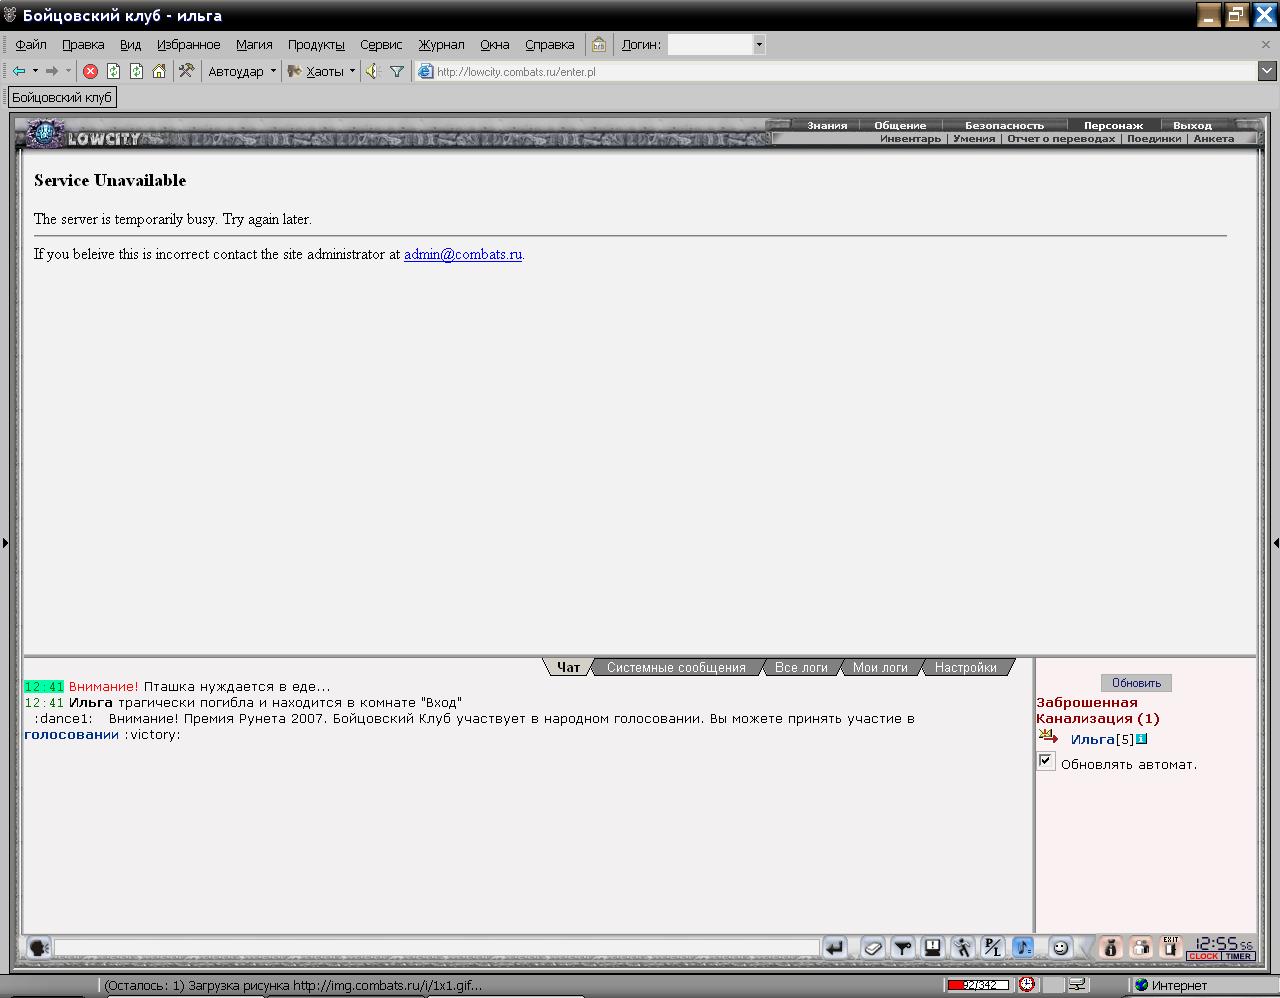Collapse the right side panel arrow
The height and width of the screenshot is (998, 1280).
(1276, 543)
